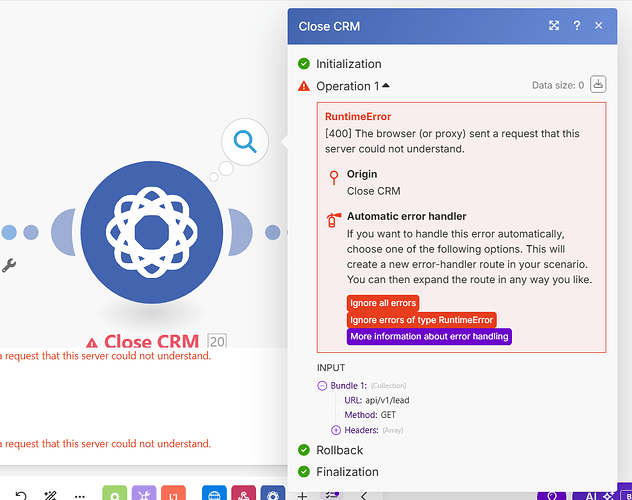Screen dimensions: 632x500
Task: Click the red warning triangle beside Operation 1
Action: coord(304,86)
